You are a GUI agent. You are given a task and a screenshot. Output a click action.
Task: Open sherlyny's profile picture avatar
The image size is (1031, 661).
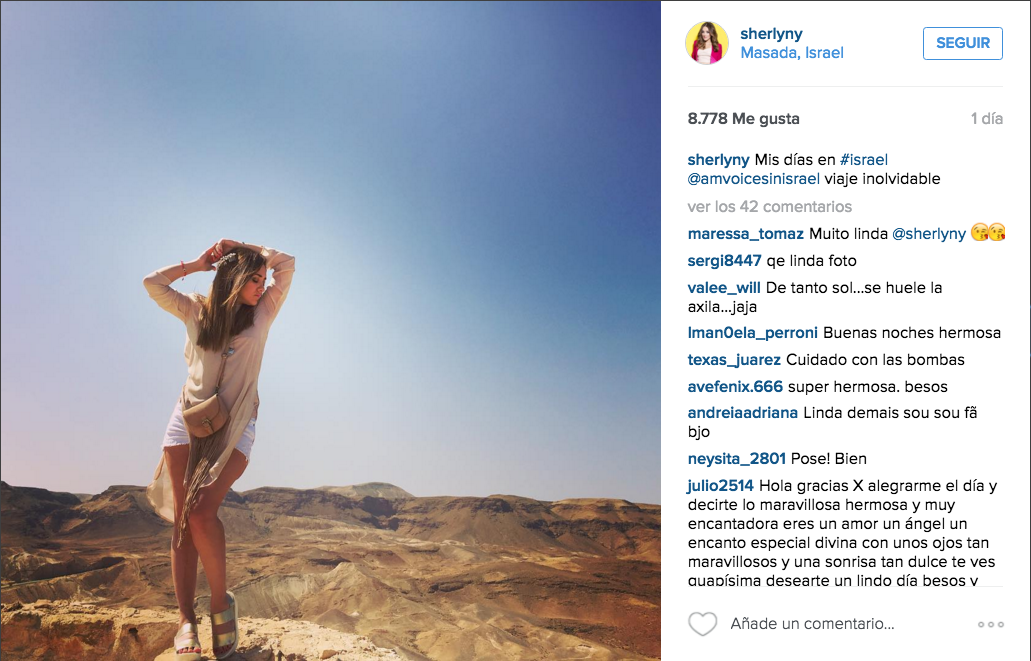[707, 43]
